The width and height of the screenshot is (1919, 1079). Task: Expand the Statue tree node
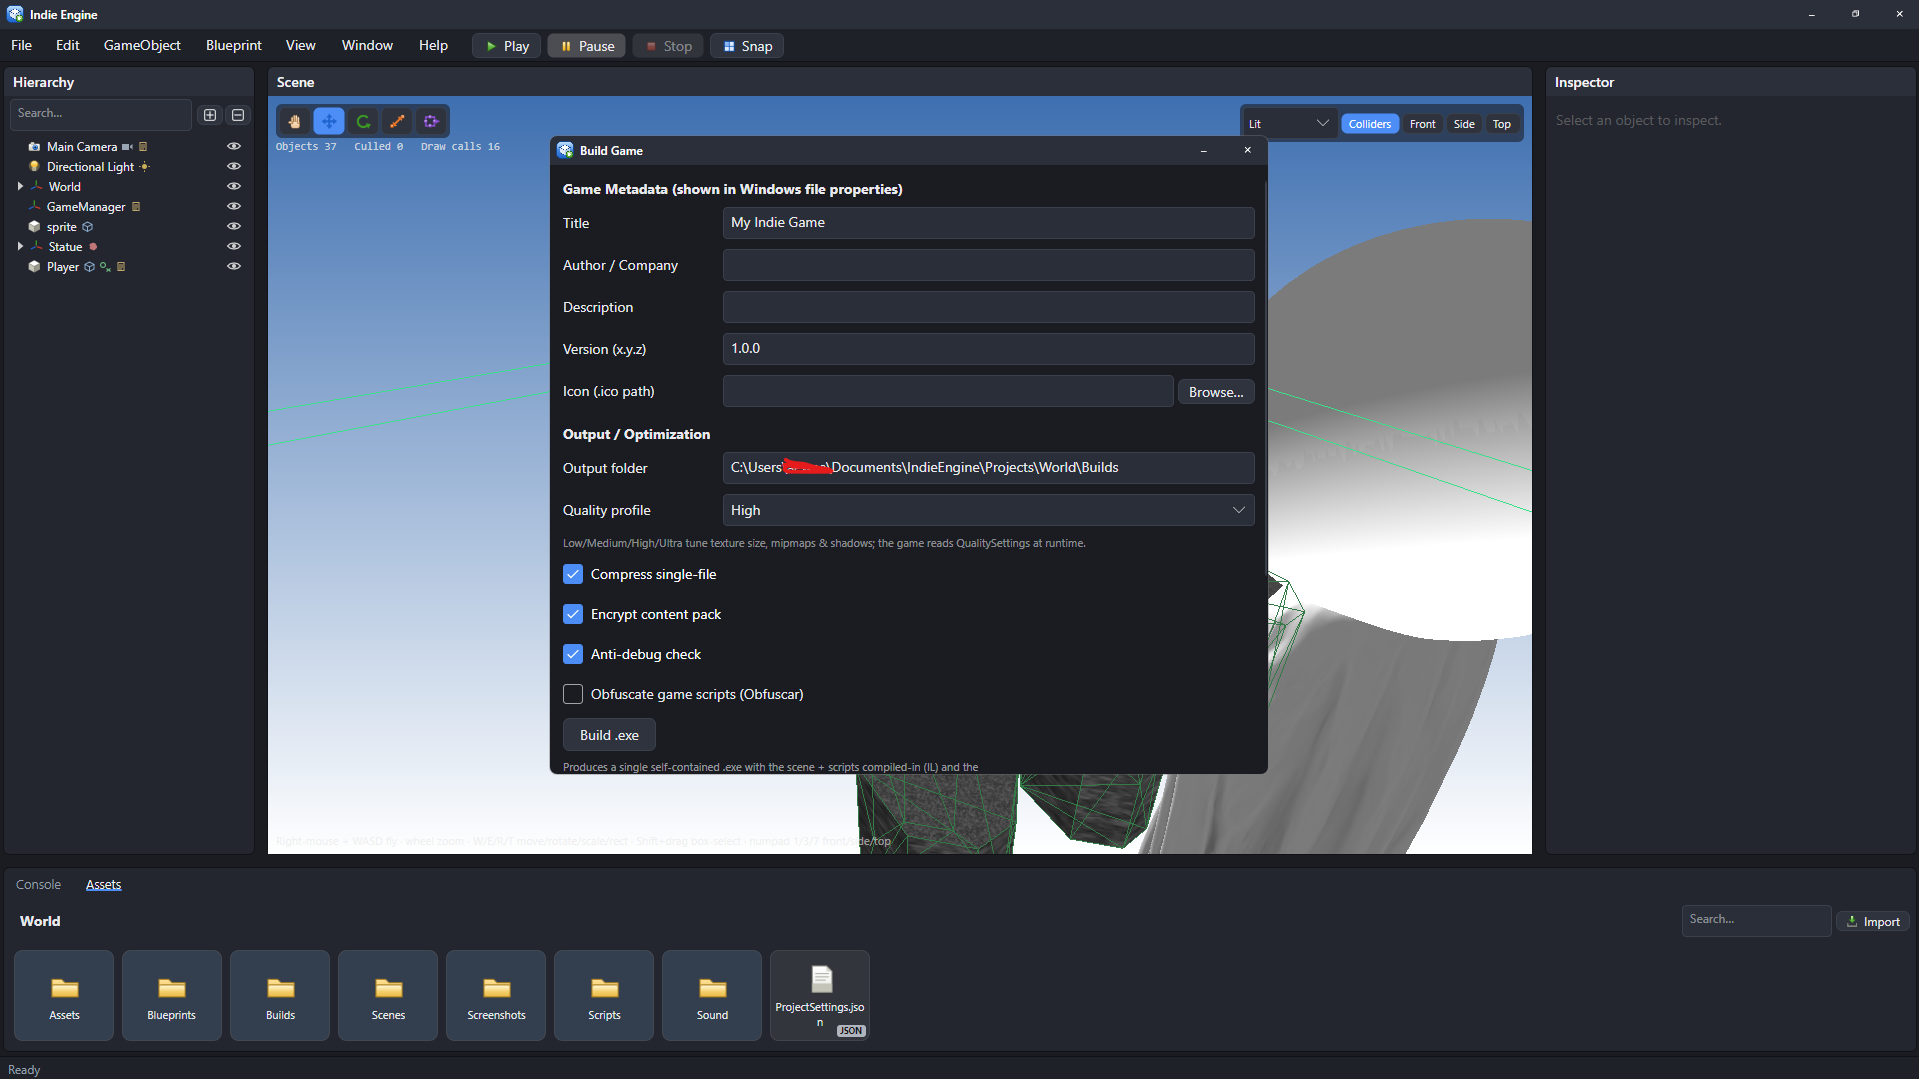pos(20,247)
